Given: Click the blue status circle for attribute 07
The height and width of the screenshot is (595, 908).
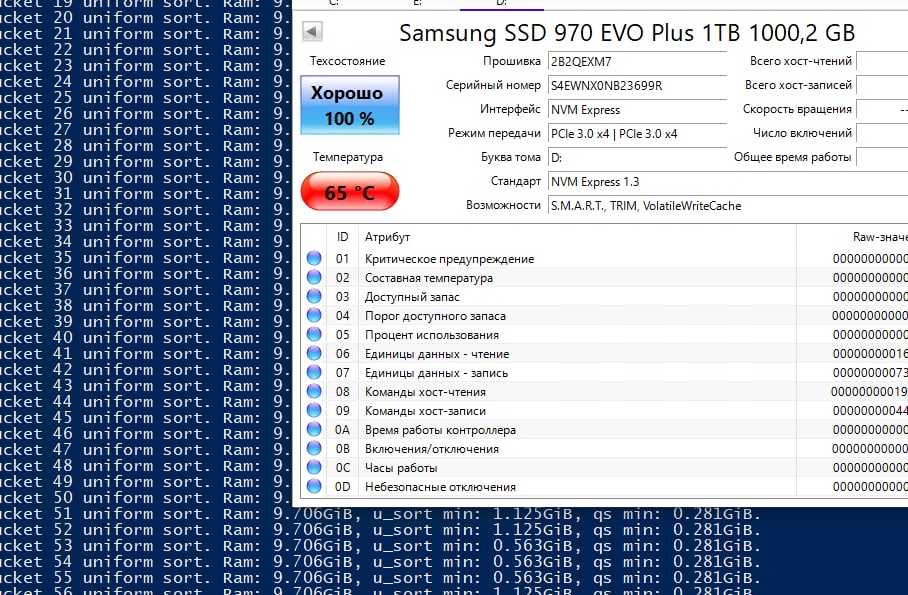Looking at the screenshot, I should tap(314, 372).
